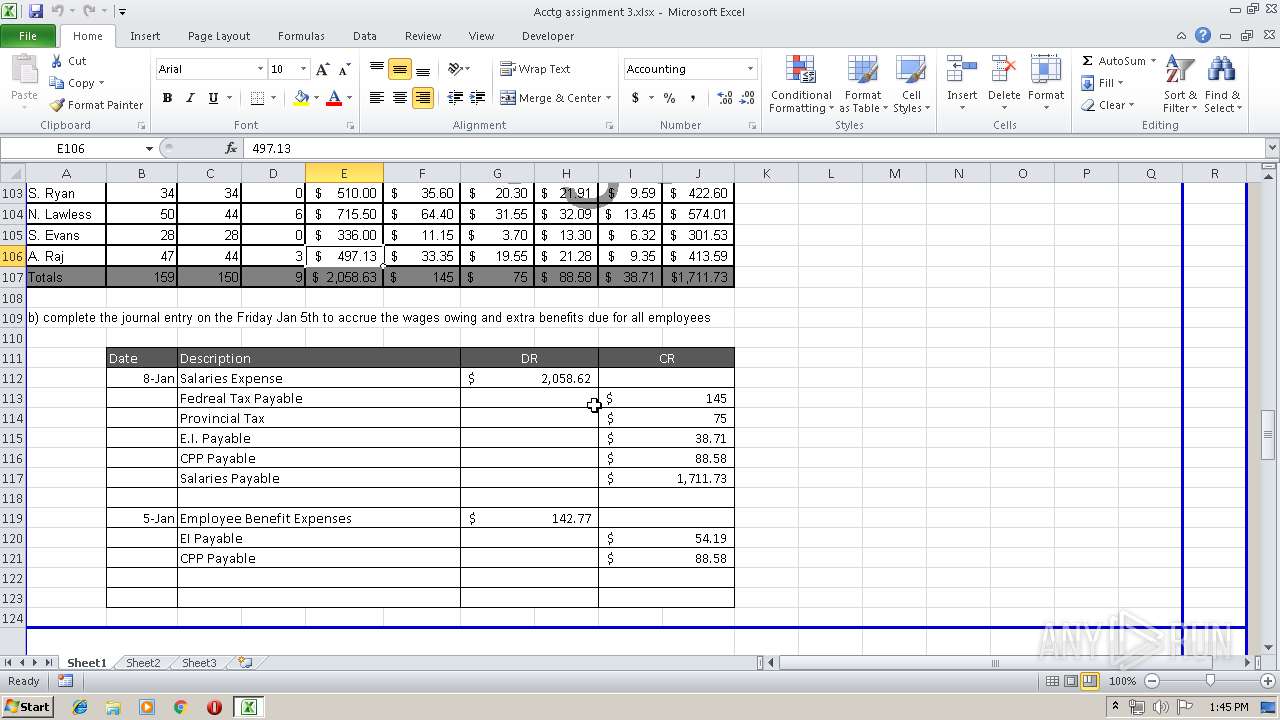
Task: Click the Windows Start button
Action: (x=27, y=707)
